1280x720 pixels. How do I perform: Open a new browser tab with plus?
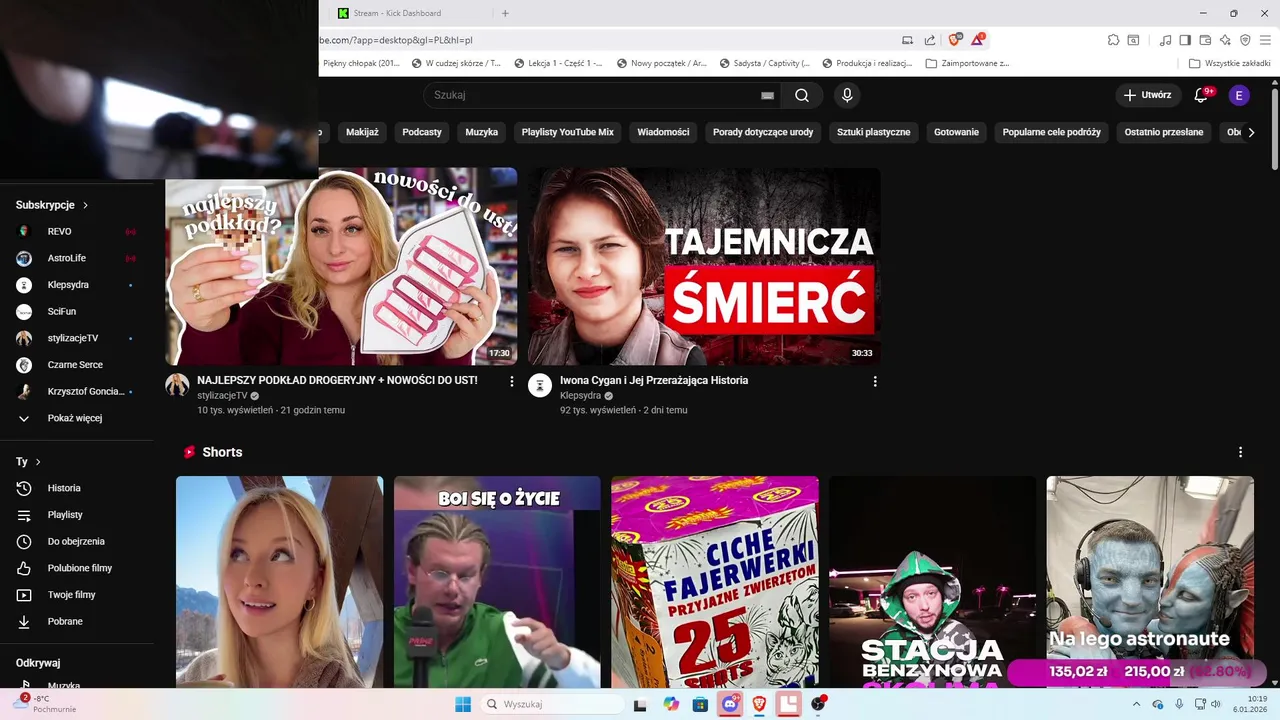click(x=505, y=13)
